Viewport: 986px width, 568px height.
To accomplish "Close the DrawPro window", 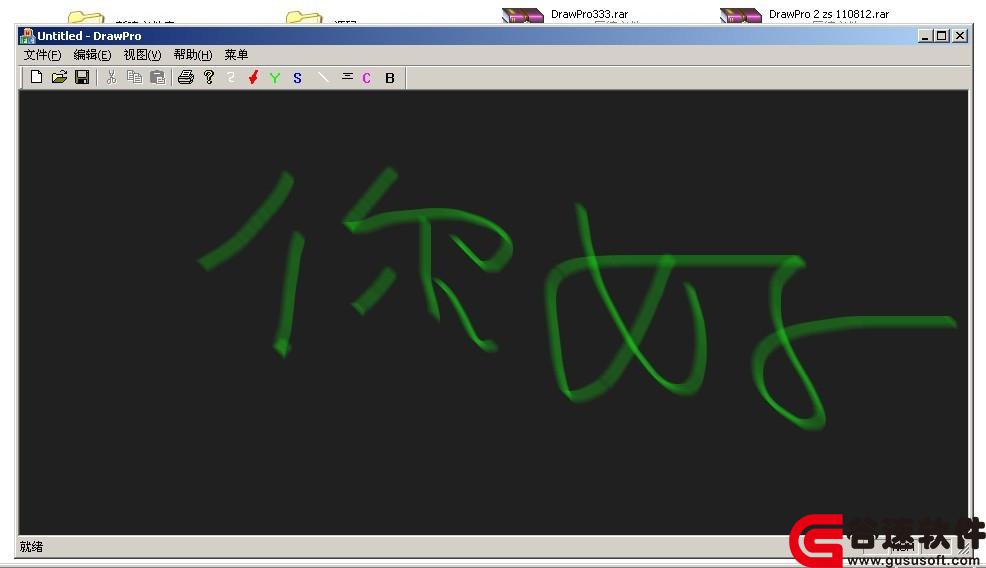I will (960, 36).
